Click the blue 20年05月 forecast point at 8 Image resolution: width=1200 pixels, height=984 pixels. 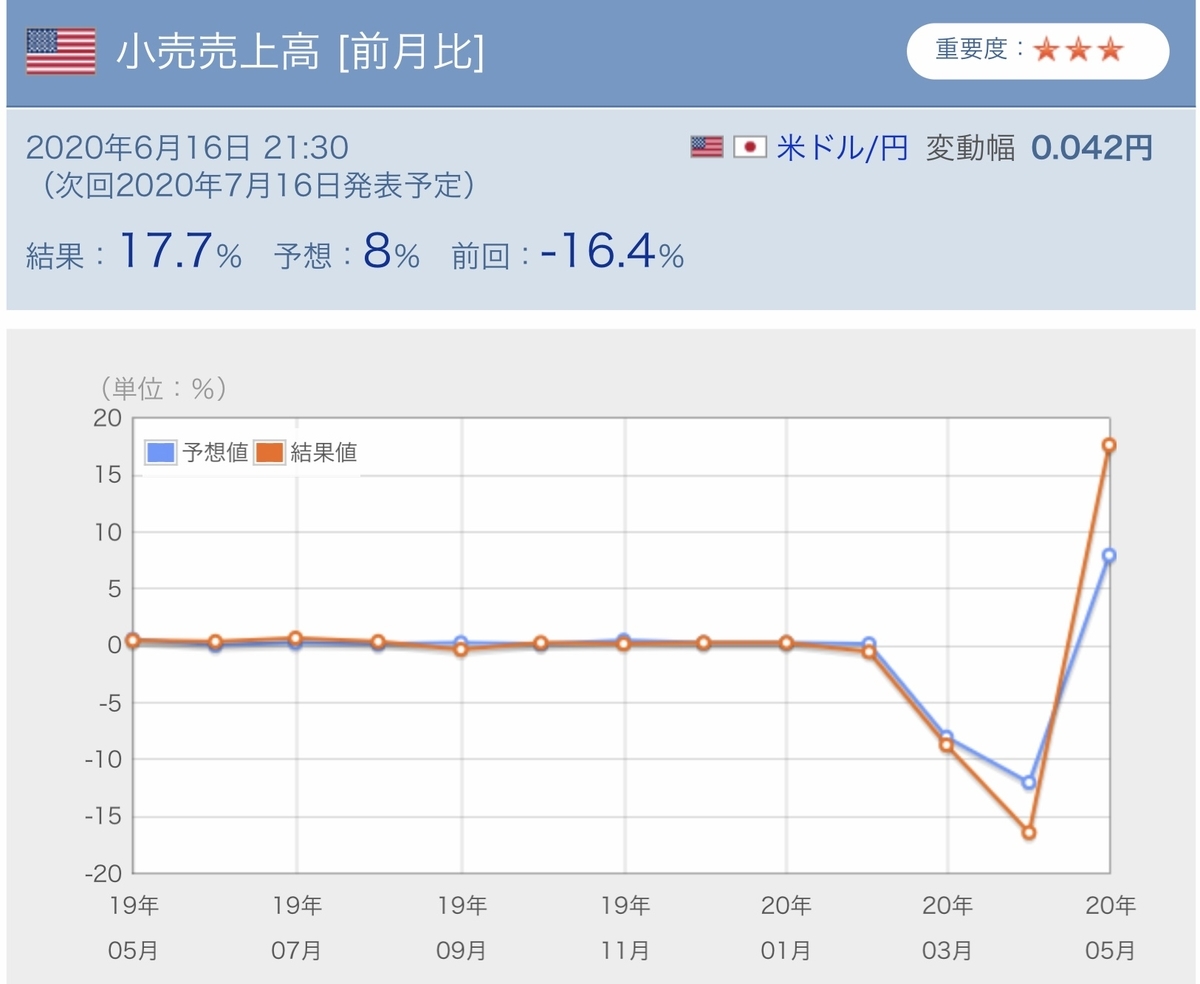[x=1109, y=555]
